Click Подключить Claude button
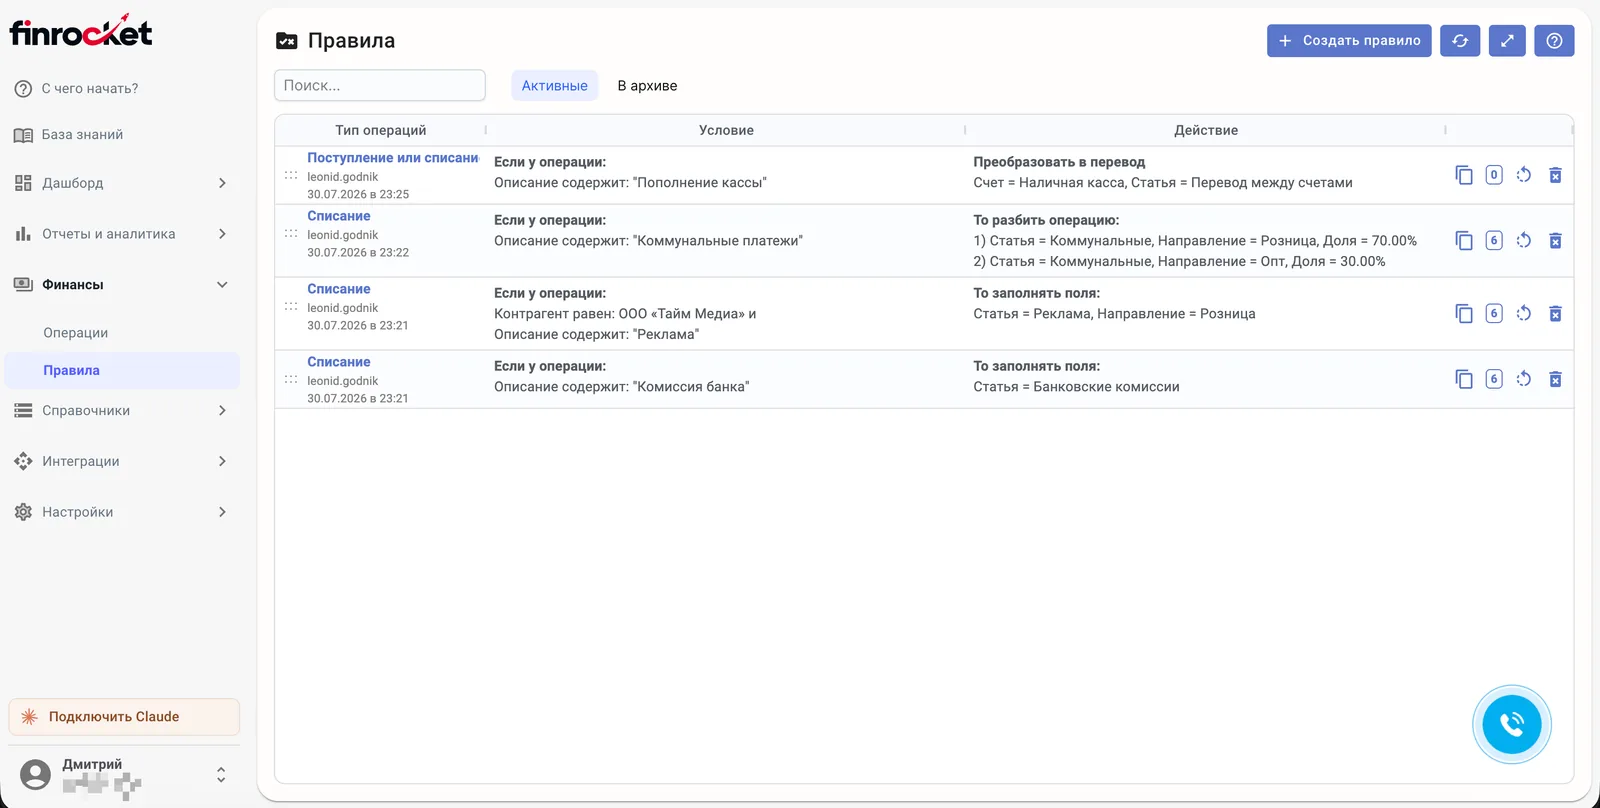This screenshot has height=808, width=1600. tap(124, 717)
